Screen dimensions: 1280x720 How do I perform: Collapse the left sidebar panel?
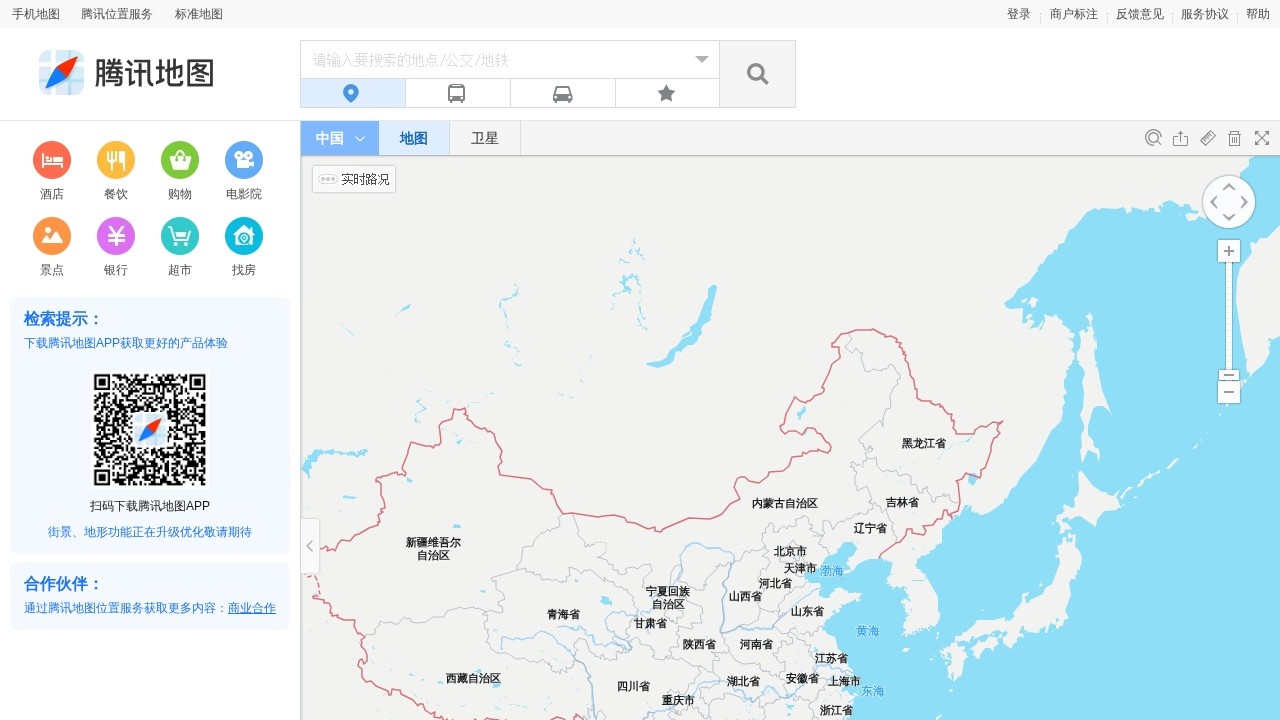coord(309,546)
